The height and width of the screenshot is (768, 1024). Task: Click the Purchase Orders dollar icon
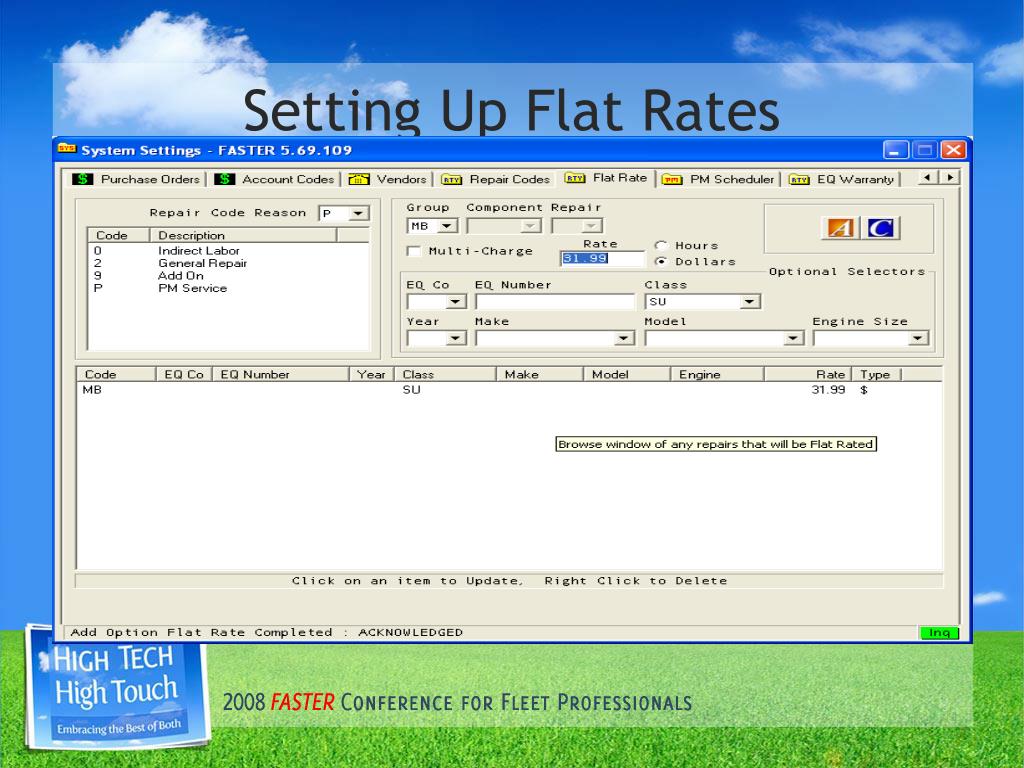pos(82,179)
